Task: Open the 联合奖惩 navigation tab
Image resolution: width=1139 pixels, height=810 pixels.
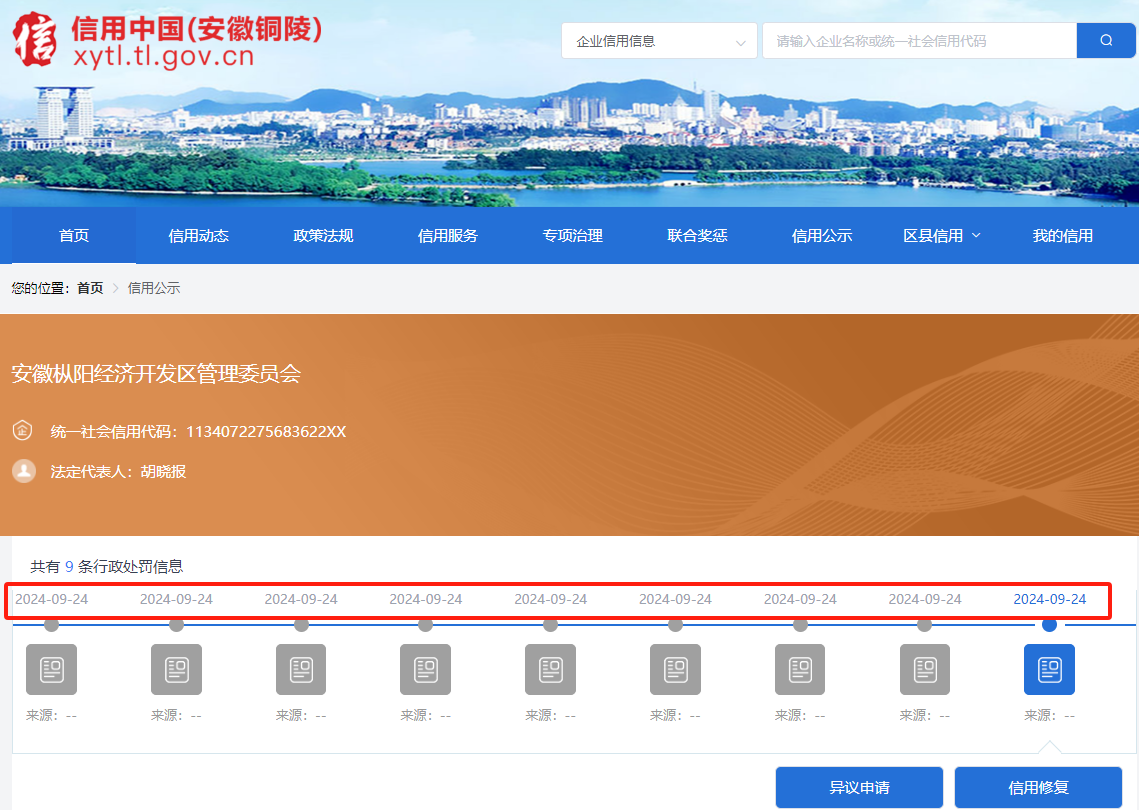Action: [x=697, y=236]
